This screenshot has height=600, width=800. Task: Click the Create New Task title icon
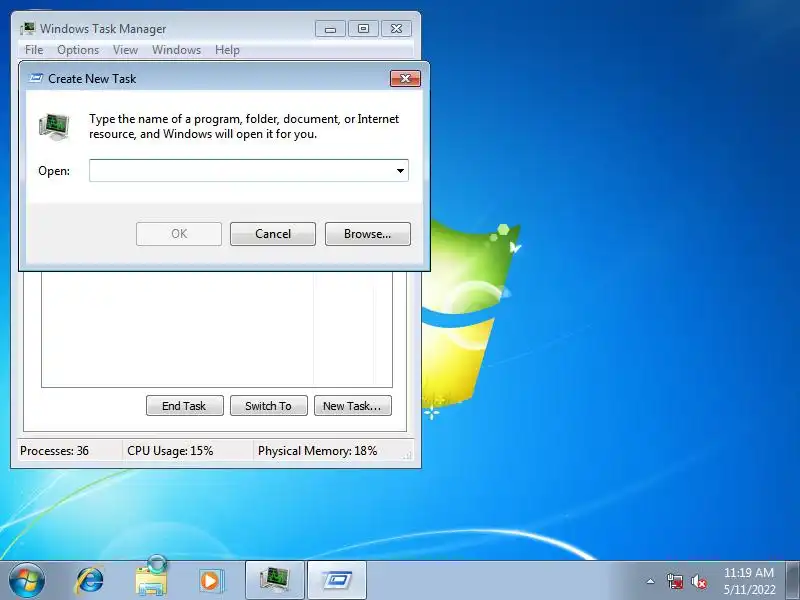pos(36,79)
